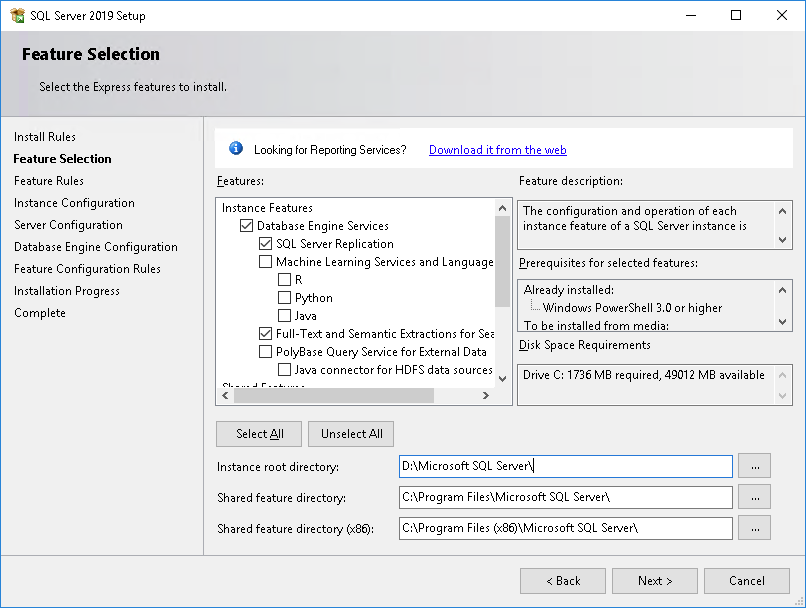Viewport: 806px width, 610px height.
Task: Return to previous page with Back
Action: pyautogui.click(x=563, y=581)
